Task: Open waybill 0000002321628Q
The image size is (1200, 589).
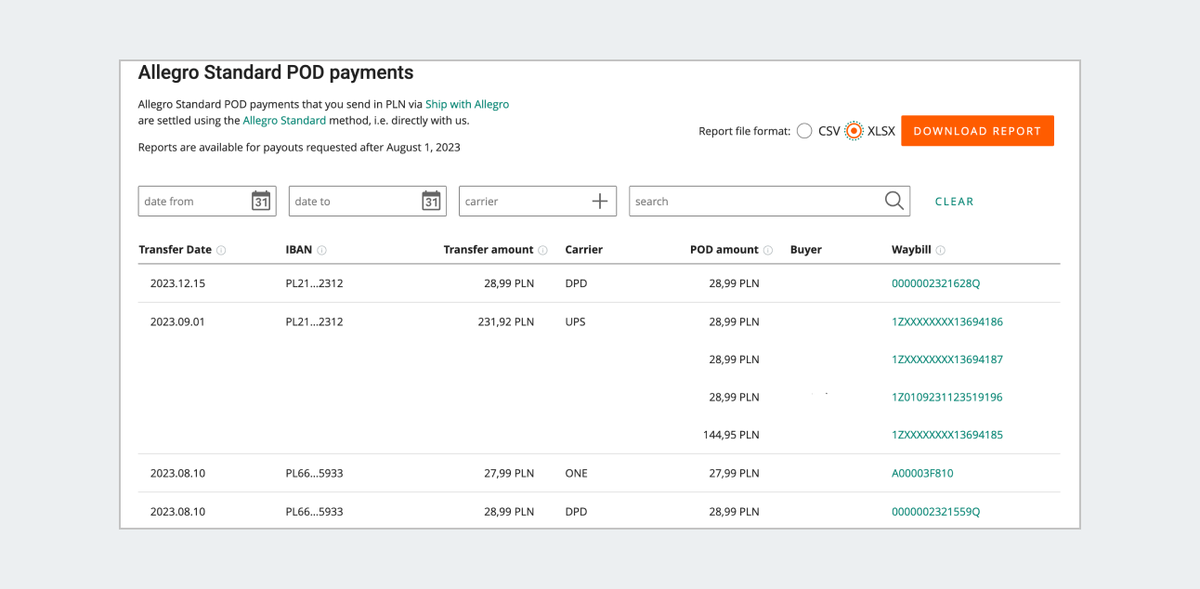Action: pos(935,283)
